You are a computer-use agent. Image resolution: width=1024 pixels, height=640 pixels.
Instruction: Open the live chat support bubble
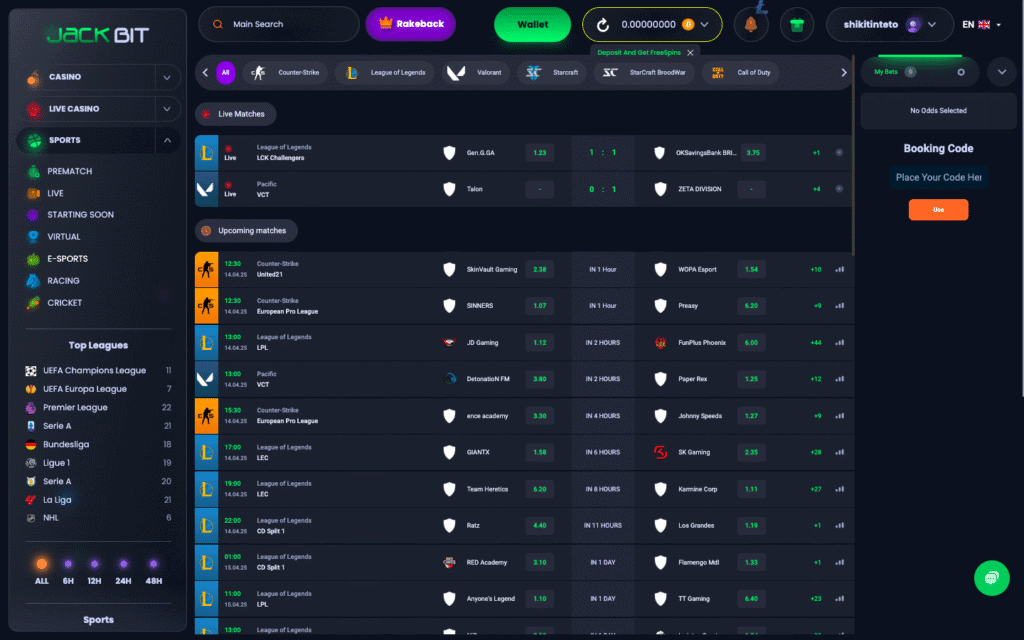(x=991, y=578)
